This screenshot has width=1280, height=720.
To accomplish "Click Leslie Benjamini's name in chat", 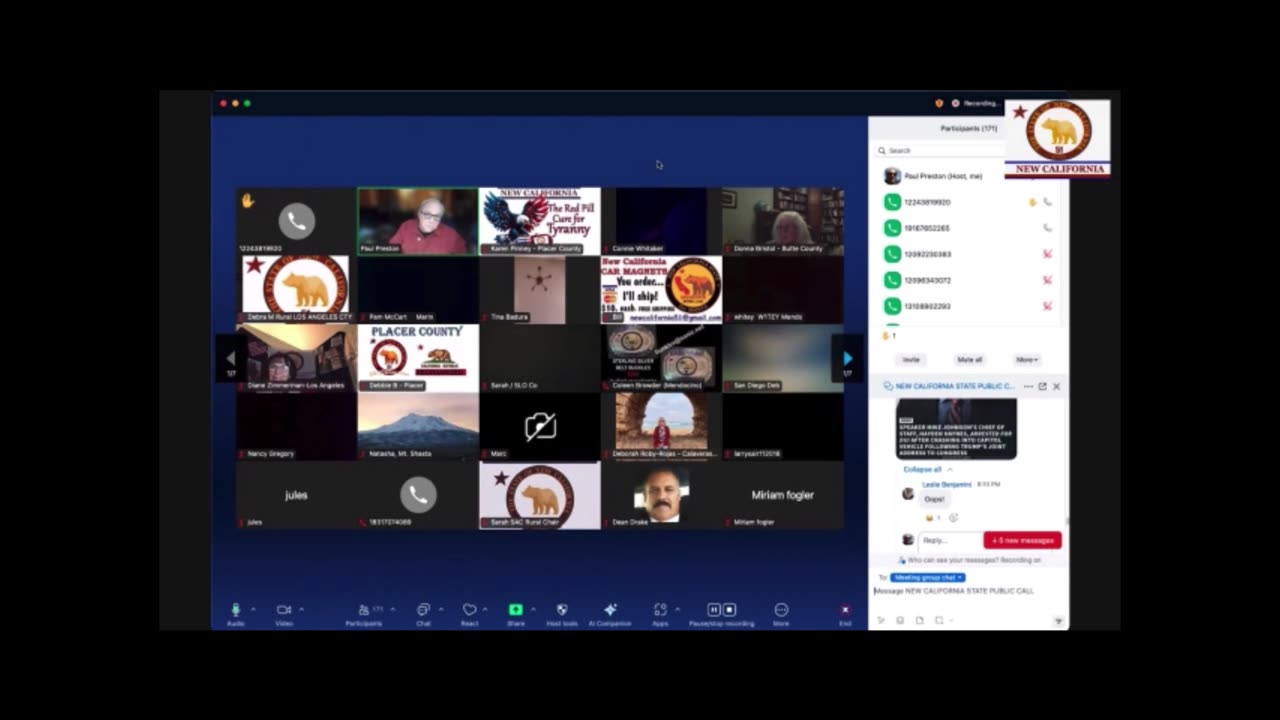I will coord(946,484).
